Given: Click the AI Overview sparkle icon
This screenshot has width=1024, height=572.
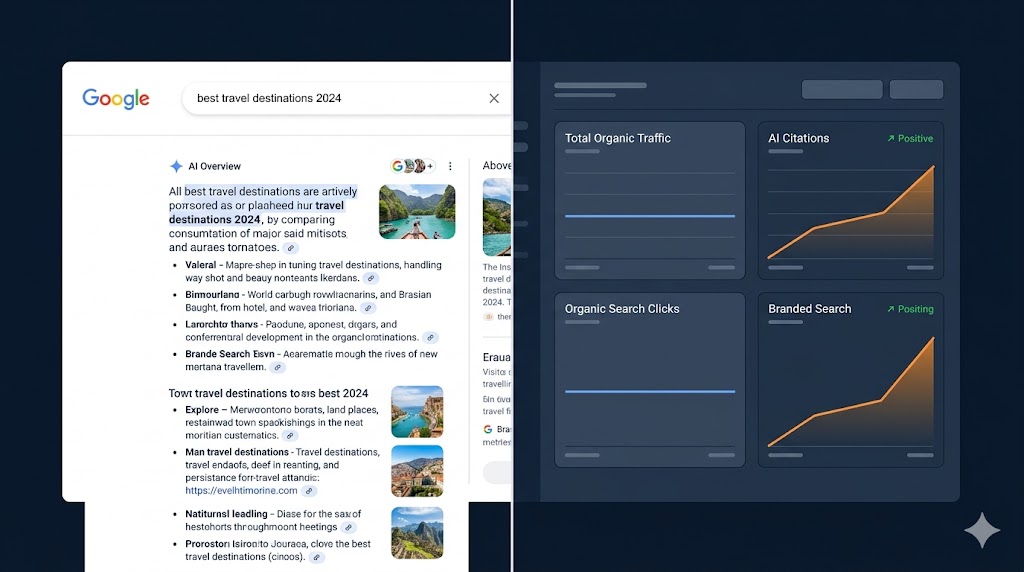Looking at the screenshot, I should pos(176,167).
